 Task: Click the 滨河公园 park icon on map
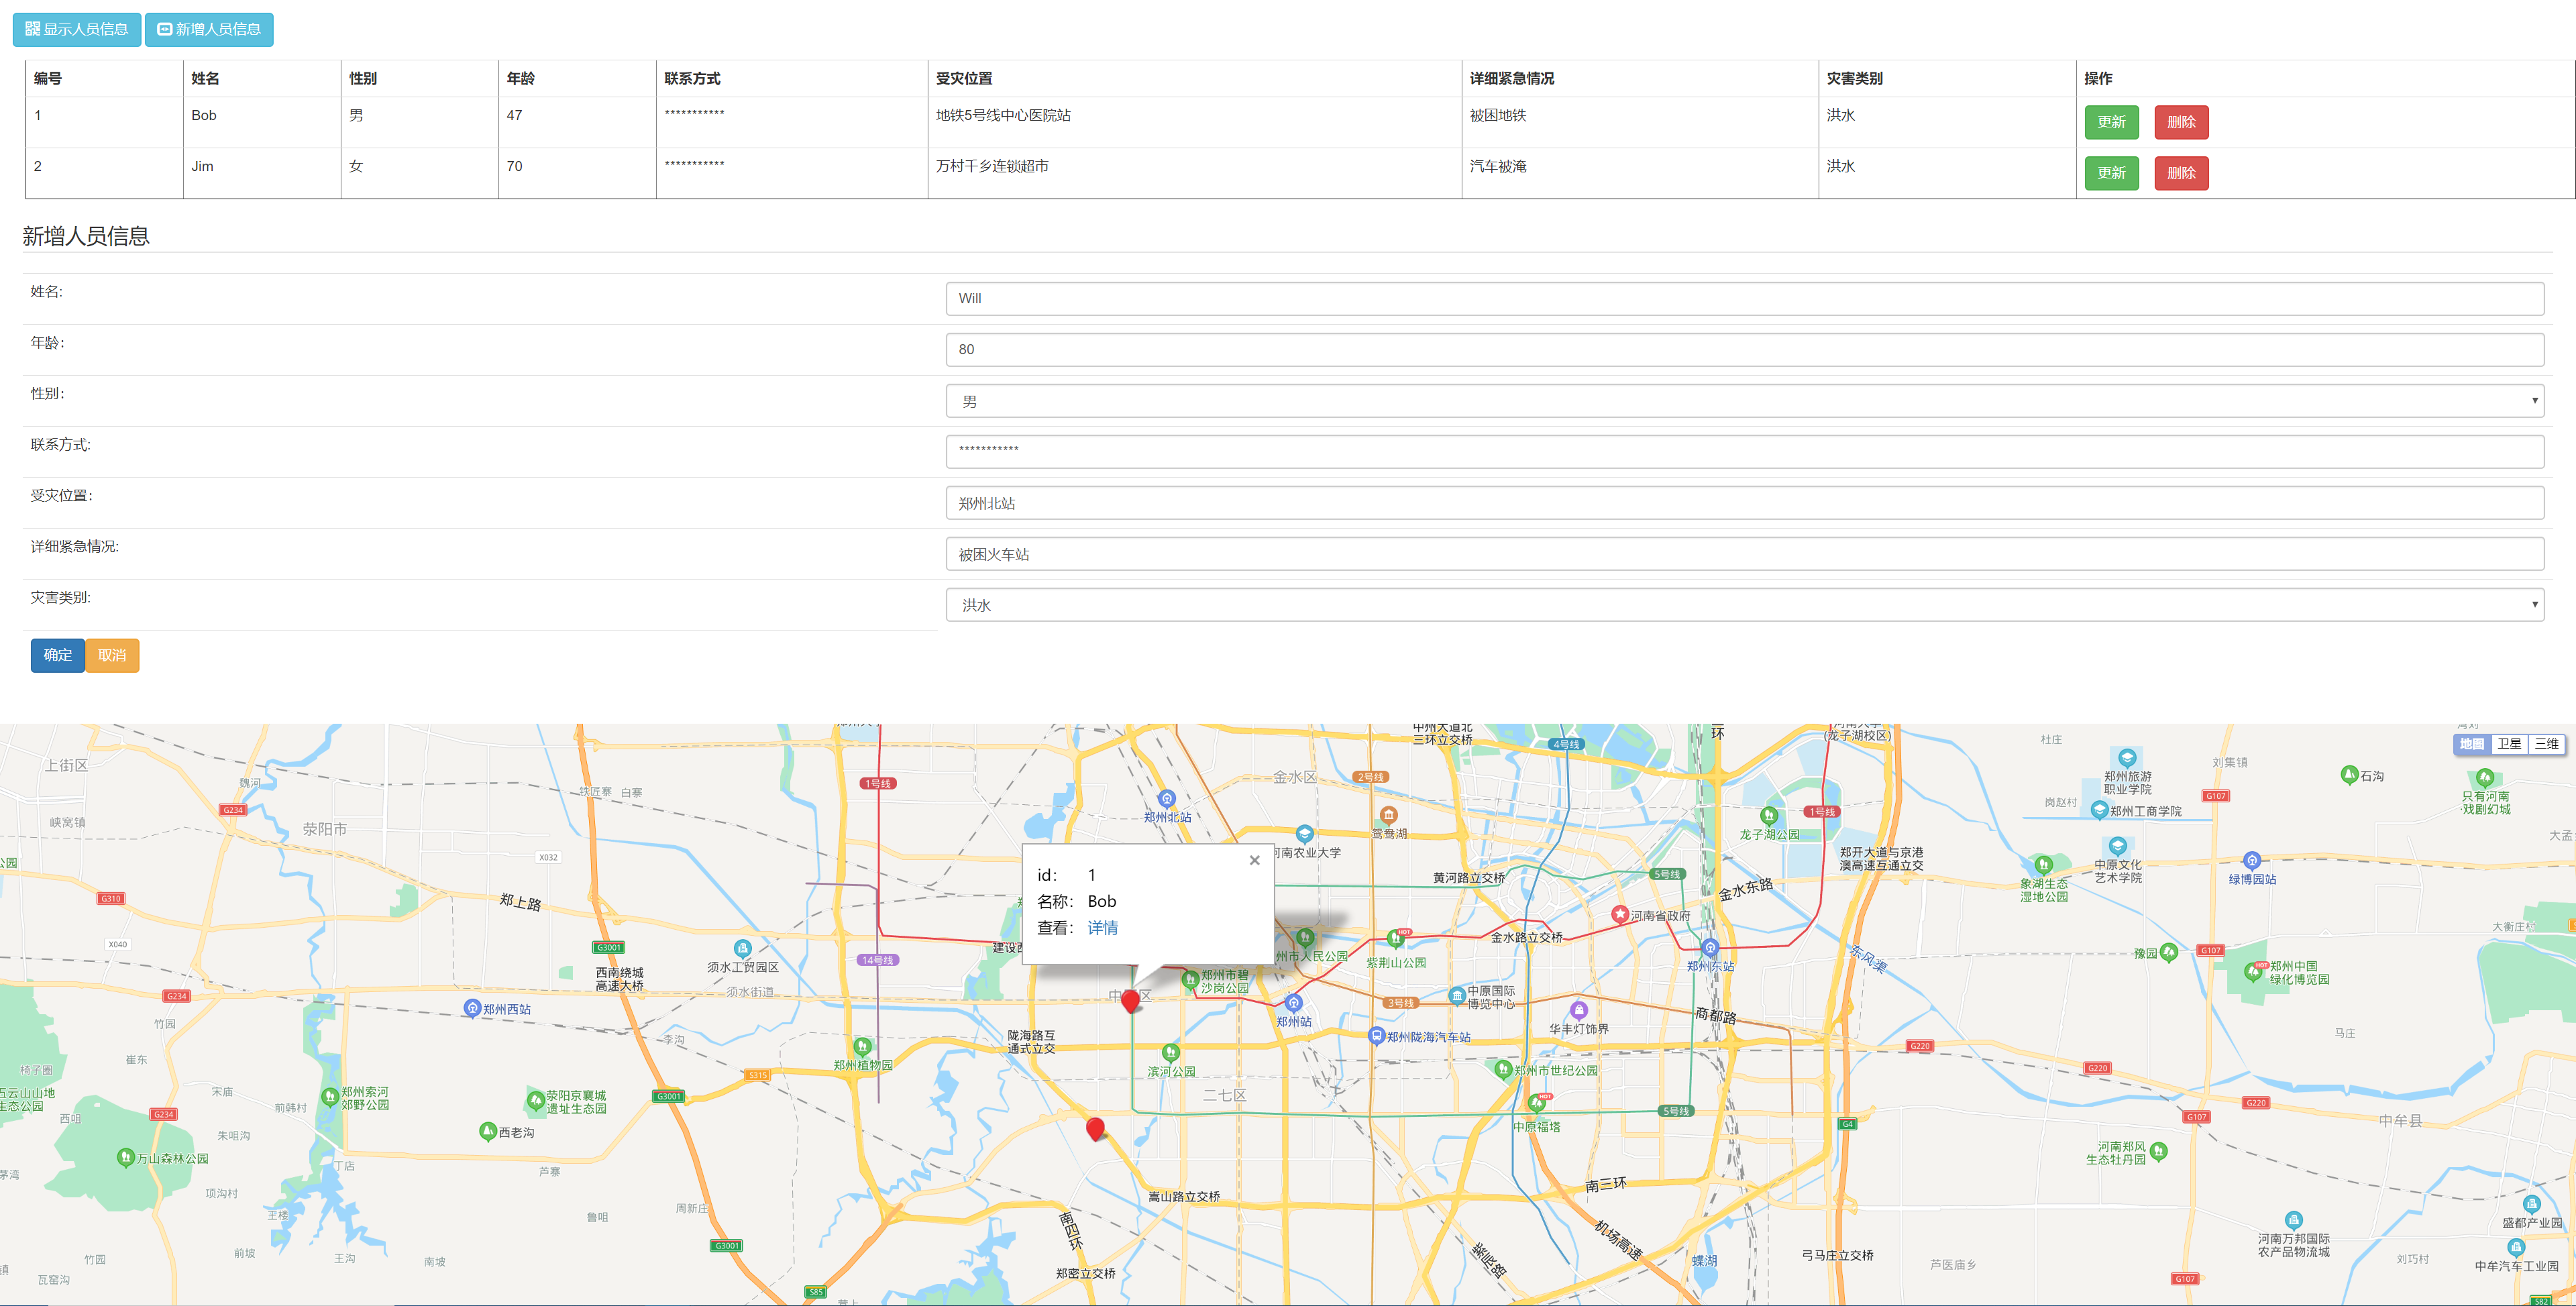tap(1171, 1053)
